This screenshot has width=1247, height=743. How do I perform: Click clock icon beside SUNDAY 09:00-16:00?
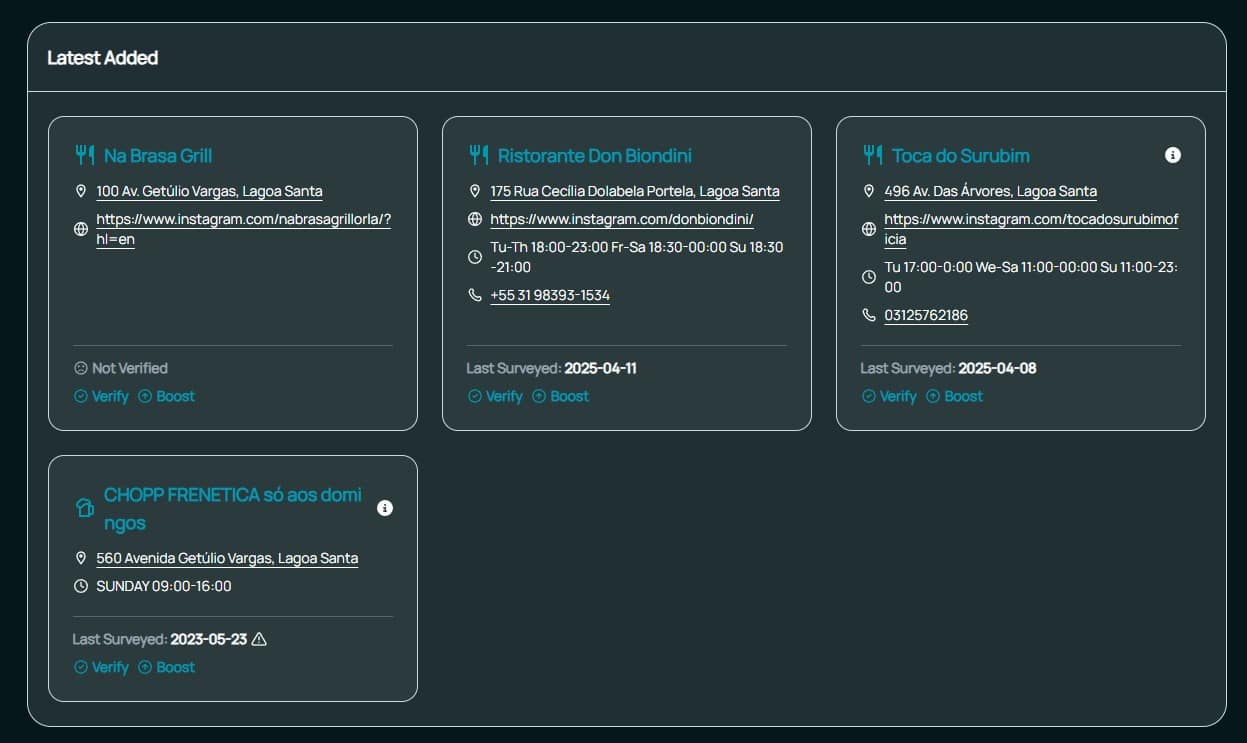point(81,586)
